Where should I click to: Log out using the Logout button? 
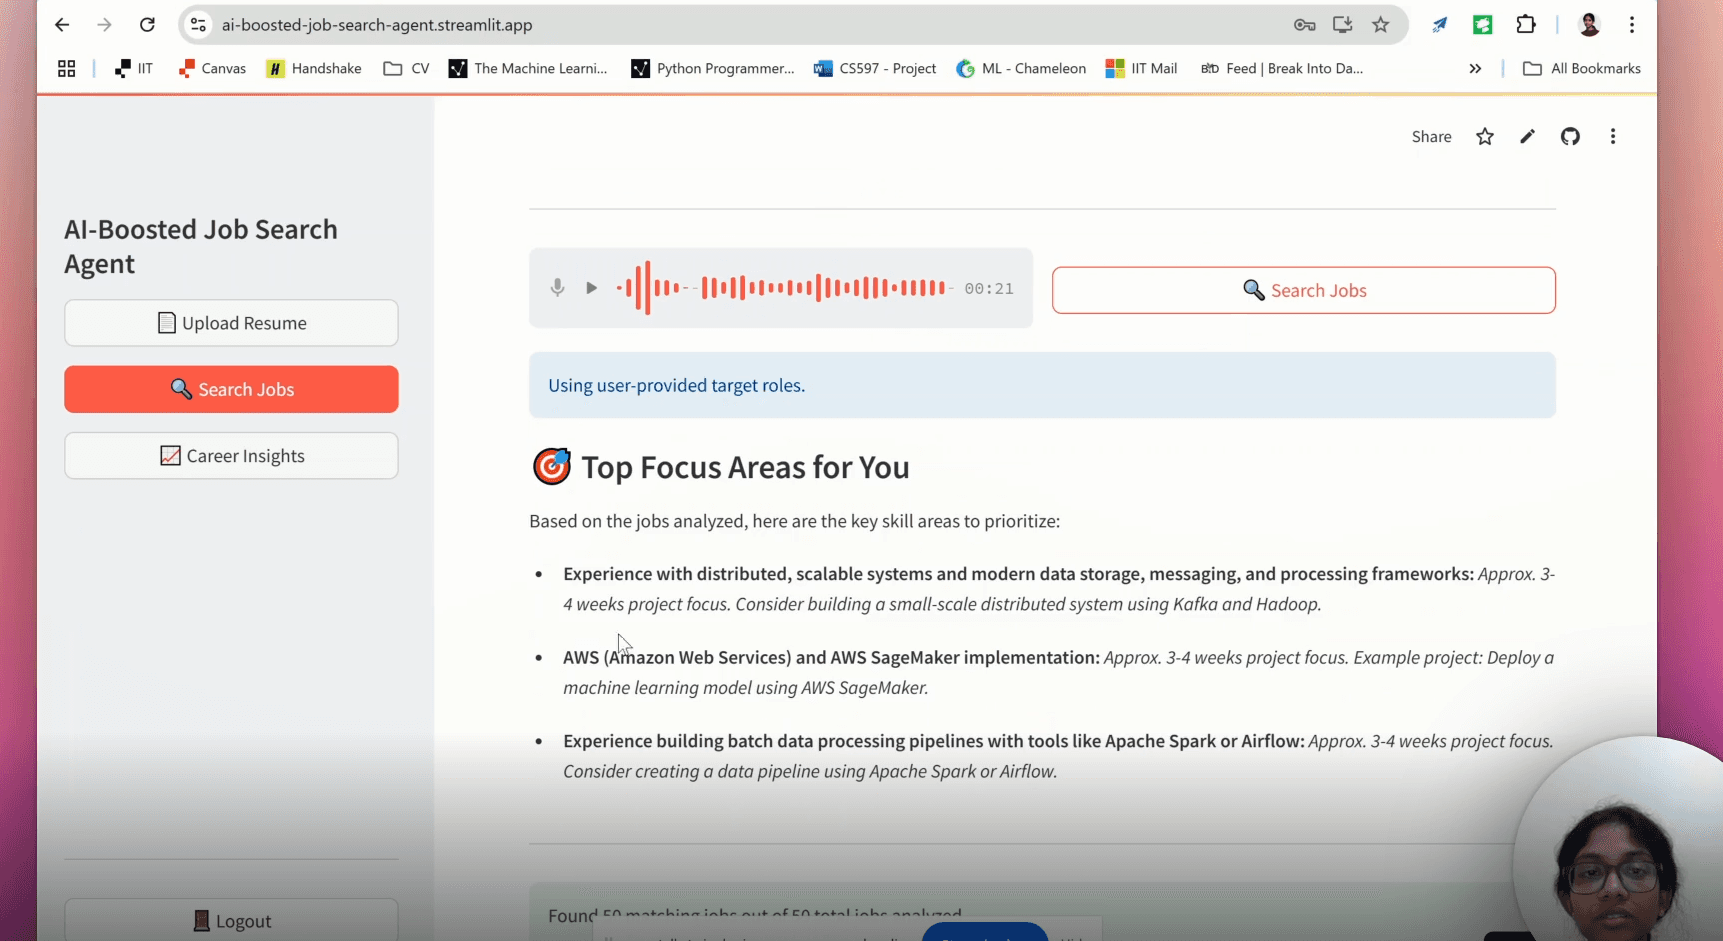pyautogui.click(x=231, y=921)
